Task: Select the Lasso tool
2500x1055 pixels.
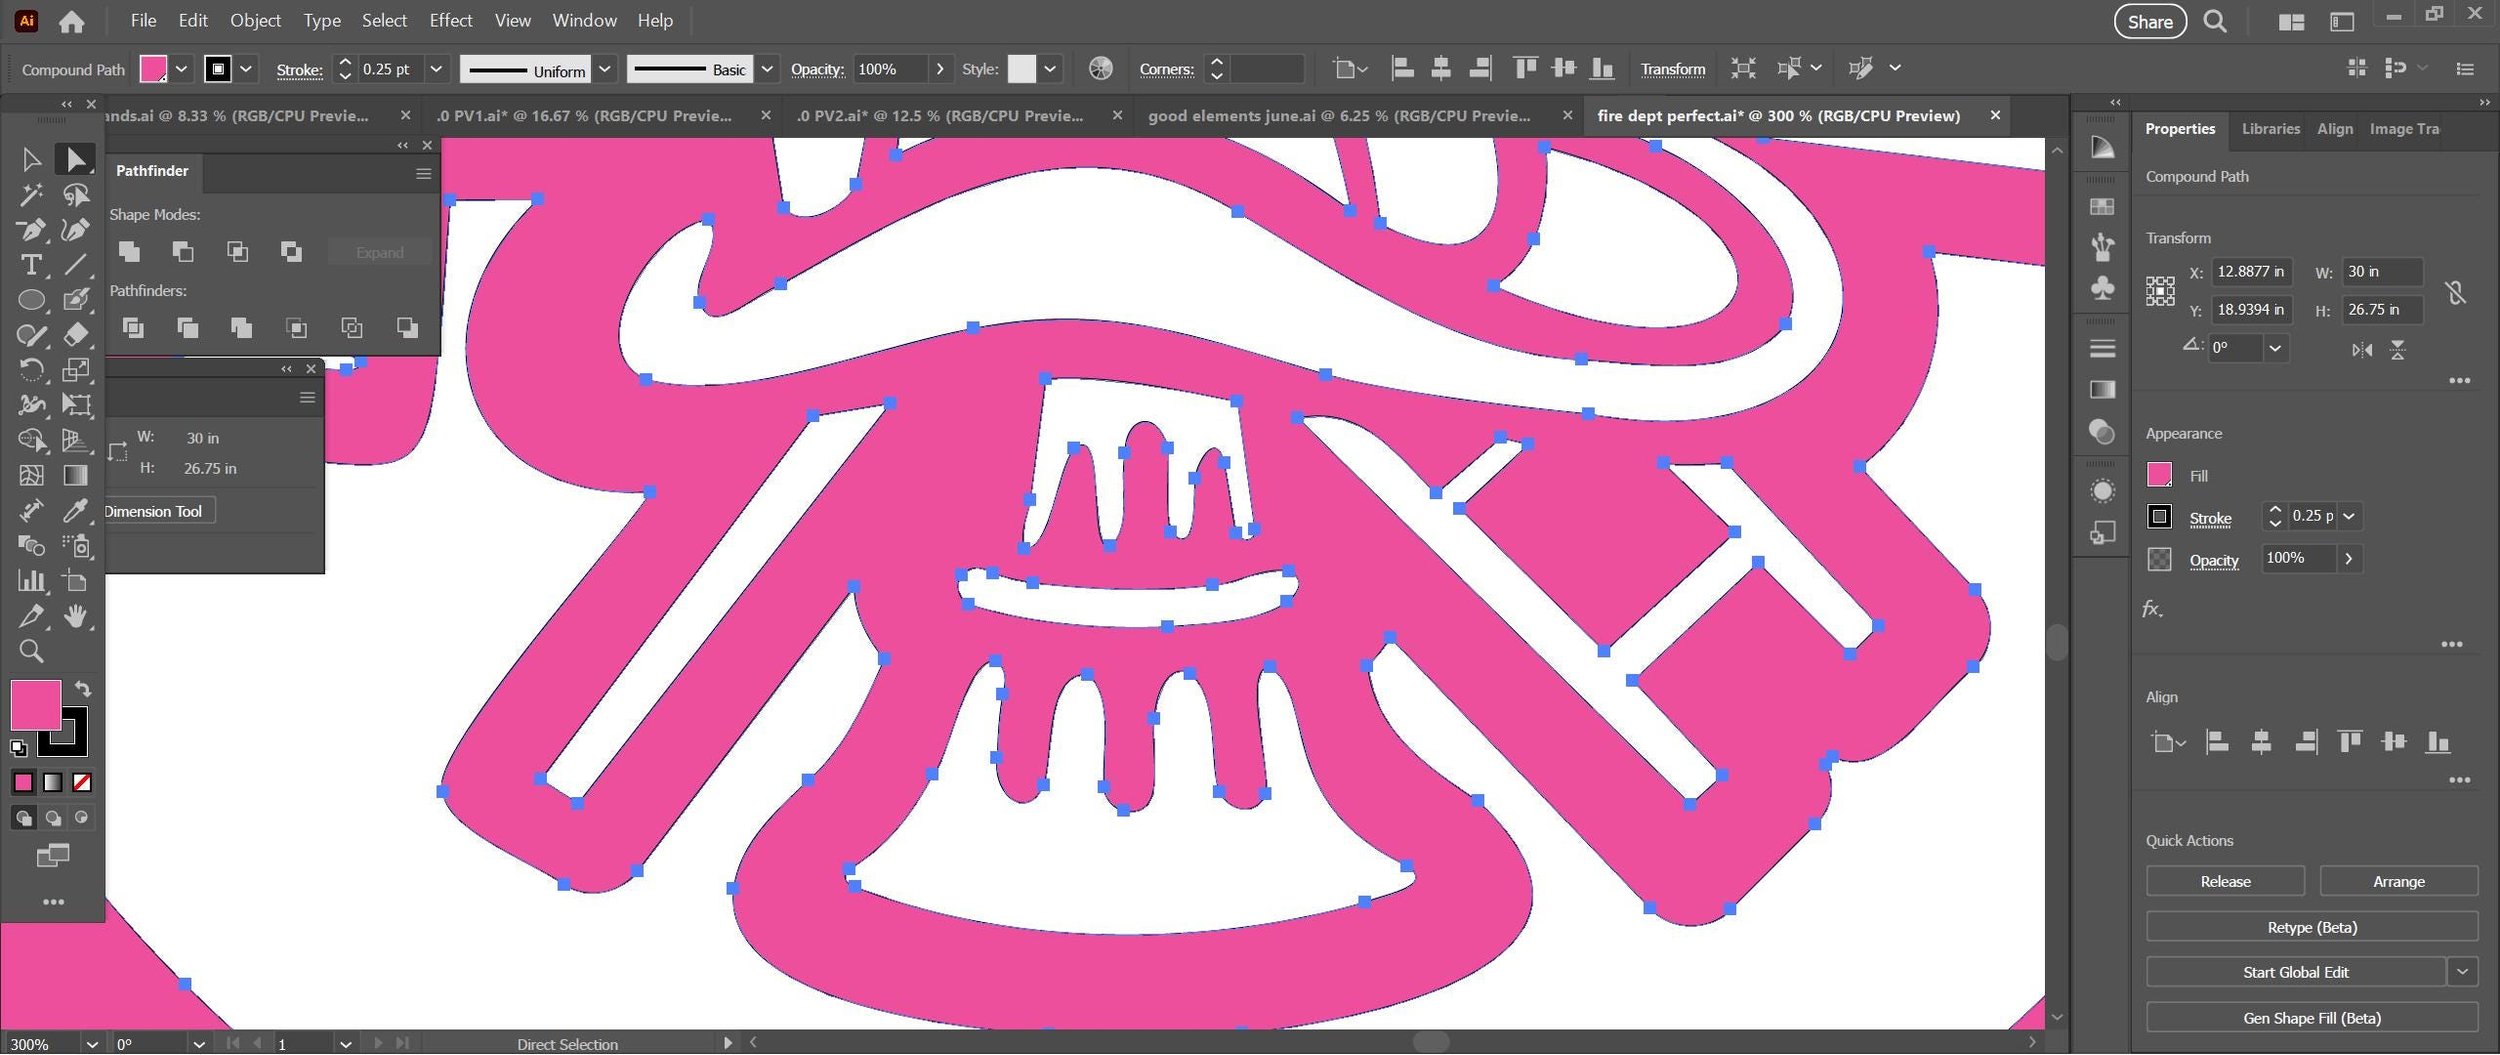Action: pos(75,195)
